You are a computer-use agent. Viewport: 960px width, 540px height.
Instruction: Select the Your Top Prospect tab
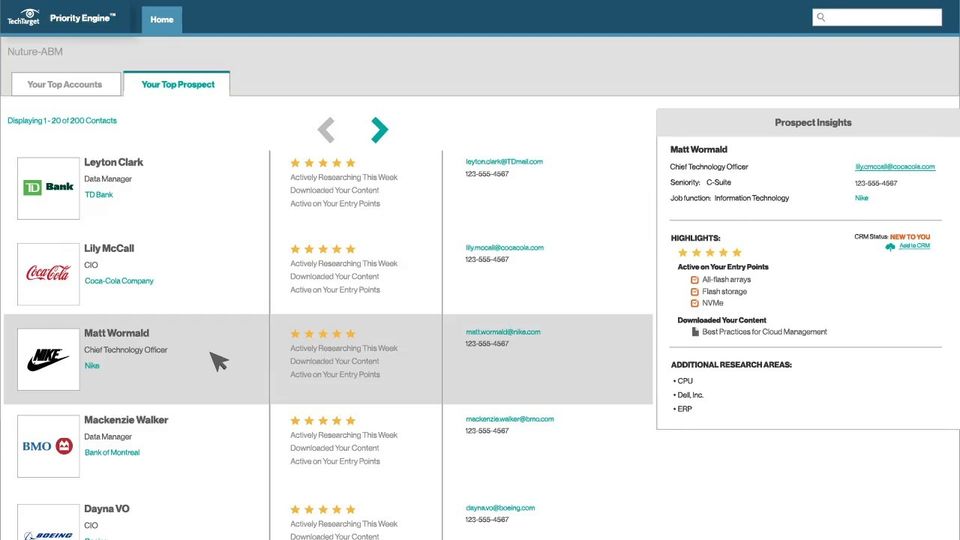click(x=178, y=84)
